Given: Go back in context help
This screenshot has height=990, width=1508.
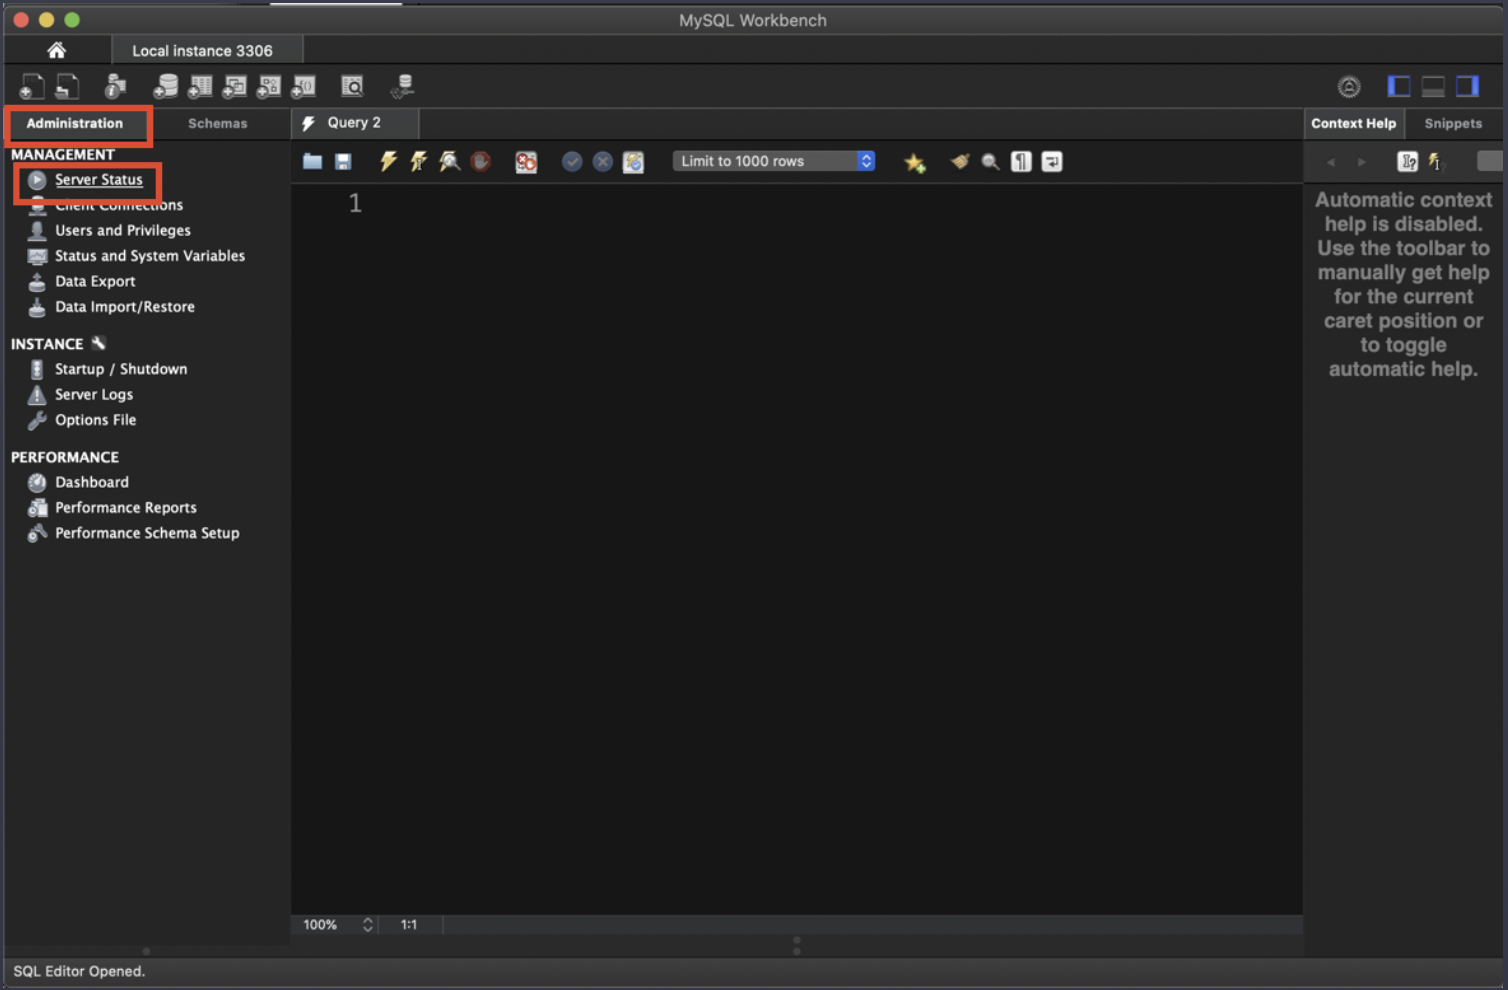Looking at the screenshot, I should pos(1330,162).
